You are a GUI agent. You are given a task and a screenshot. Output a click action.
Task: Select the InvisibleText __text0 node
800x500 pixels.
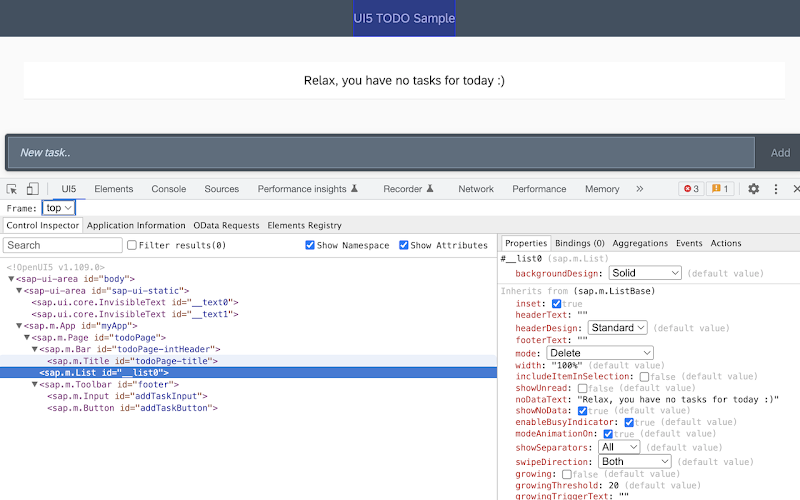[135, 303]
